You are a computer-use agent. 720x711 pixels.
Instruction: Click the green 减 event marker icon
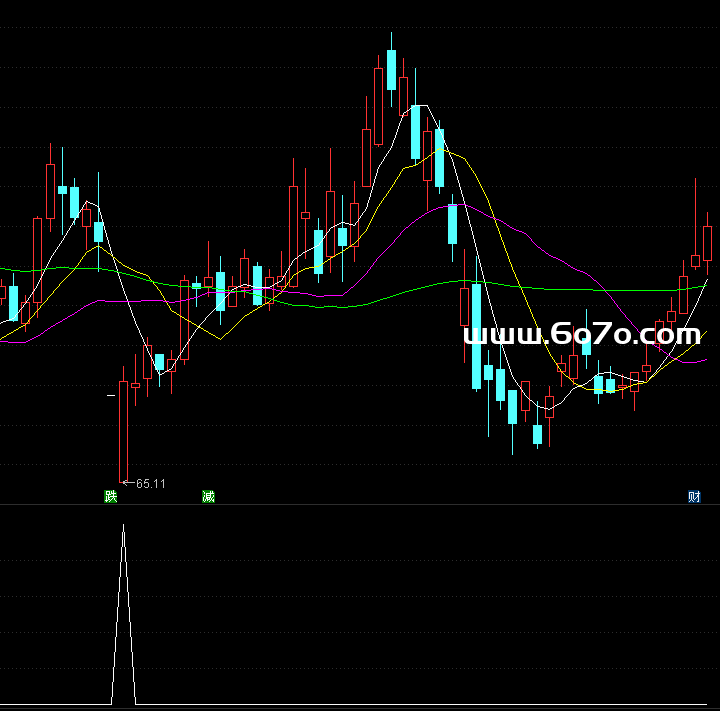point(208,496)
